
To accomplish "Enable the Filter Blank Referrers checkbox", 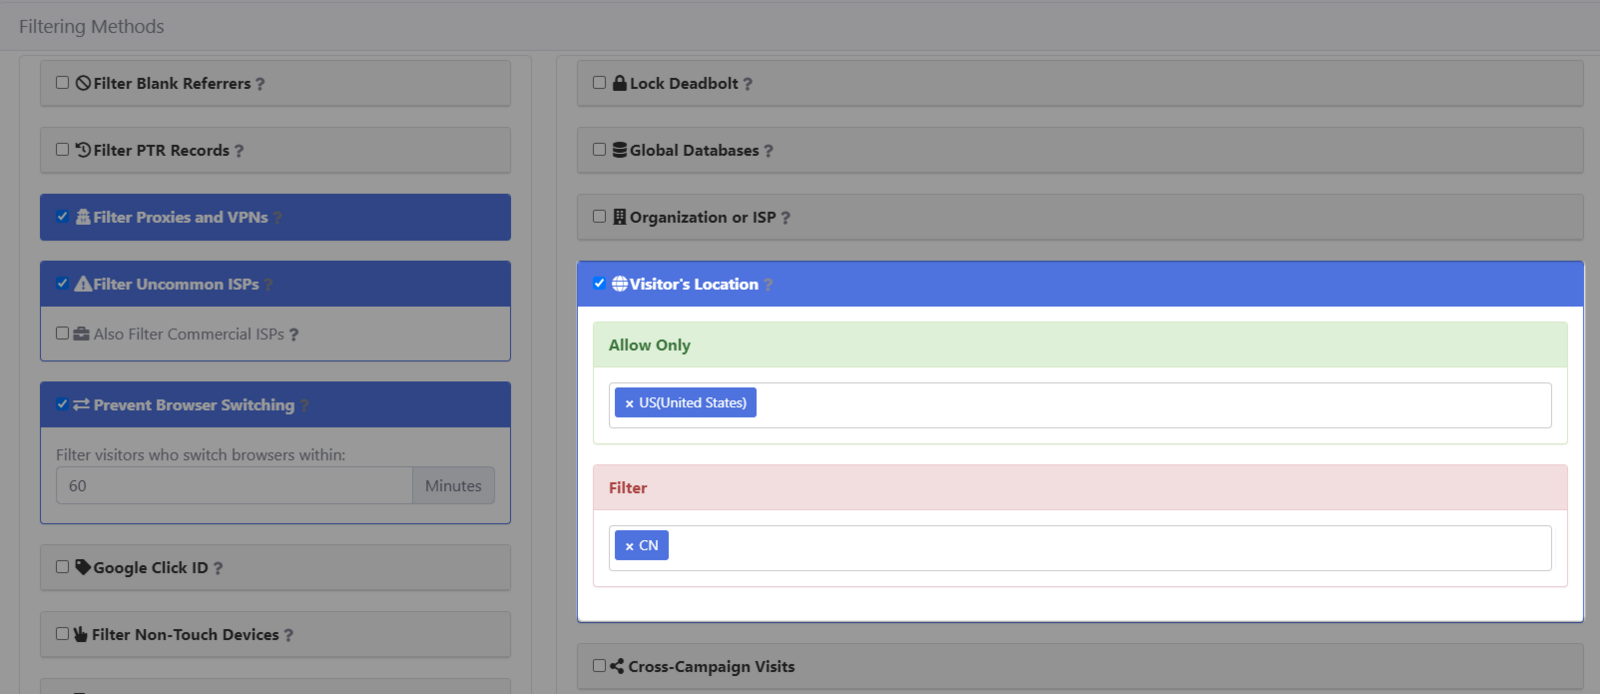I will [x=62, y=83].
